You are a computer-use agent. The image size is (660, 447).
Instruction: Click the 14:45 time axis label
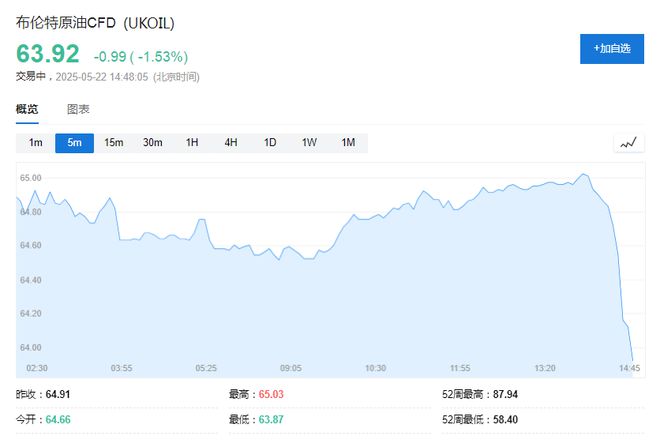[x=629, y=368]
